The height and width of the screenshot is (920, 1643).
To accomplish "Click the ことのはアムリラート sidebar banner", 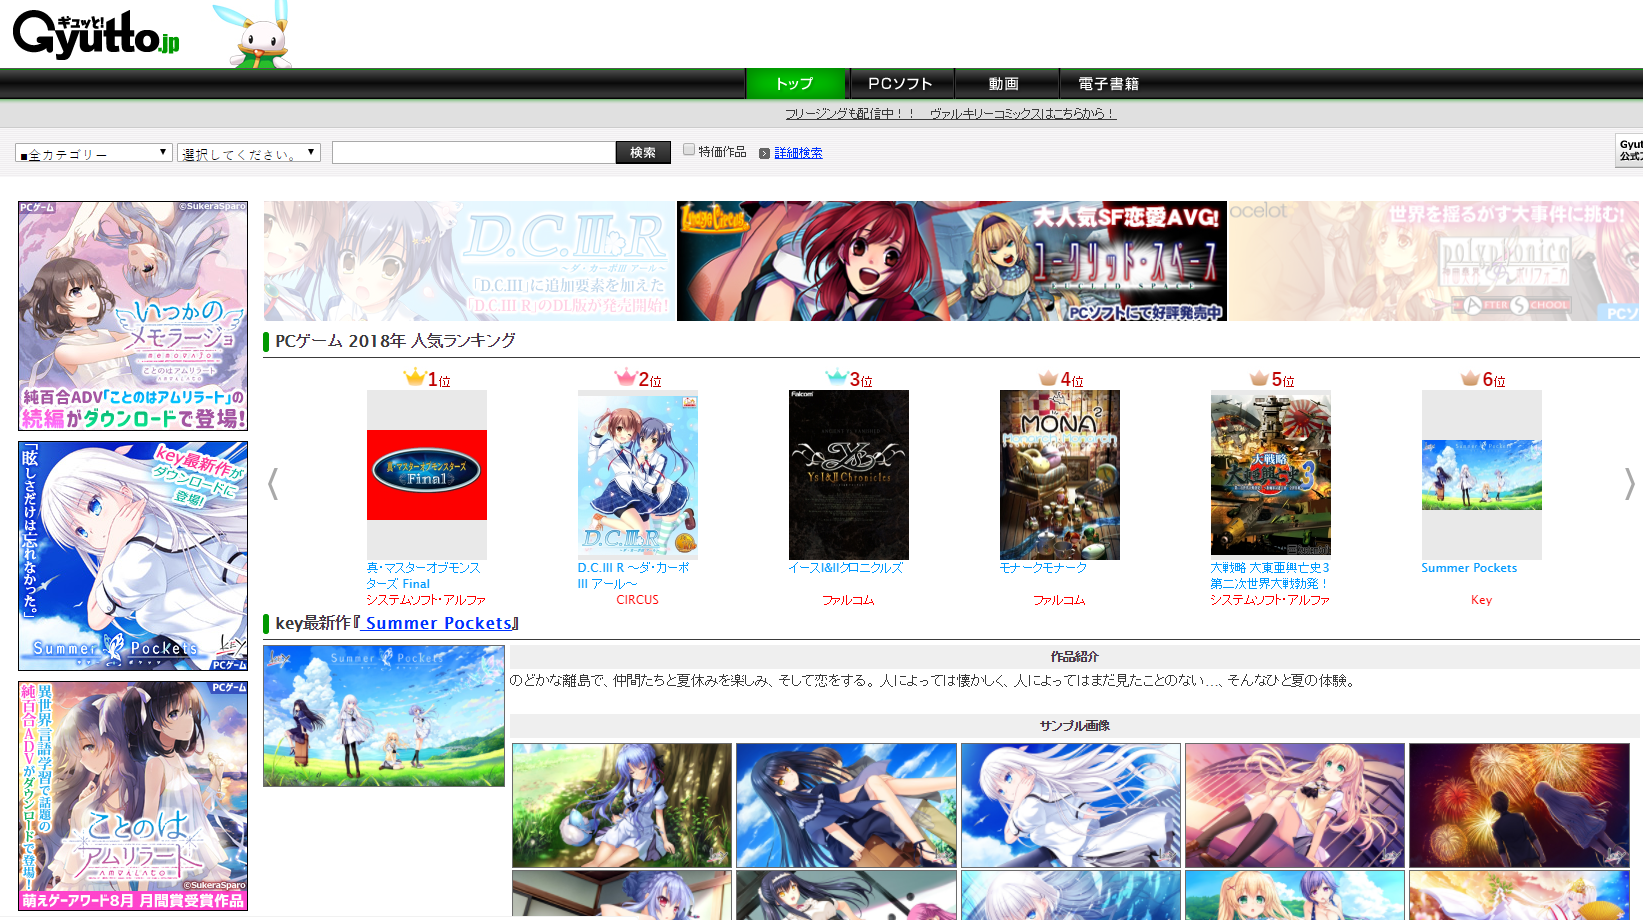I will point(133,796).
